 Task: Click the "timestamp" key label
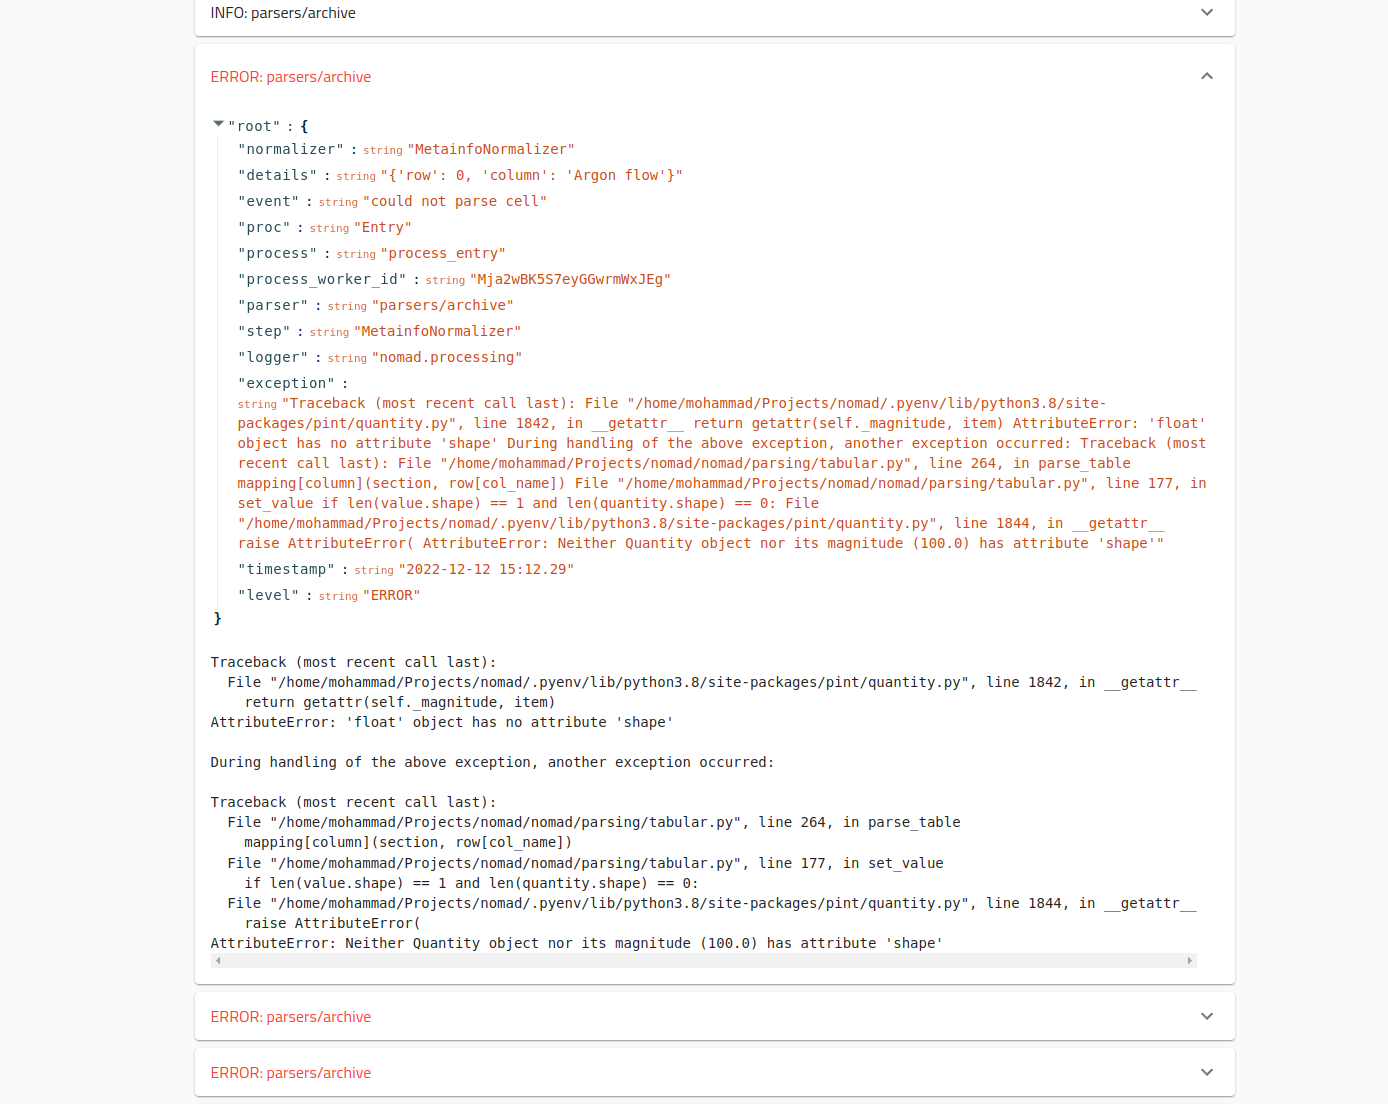pos(286,569)
